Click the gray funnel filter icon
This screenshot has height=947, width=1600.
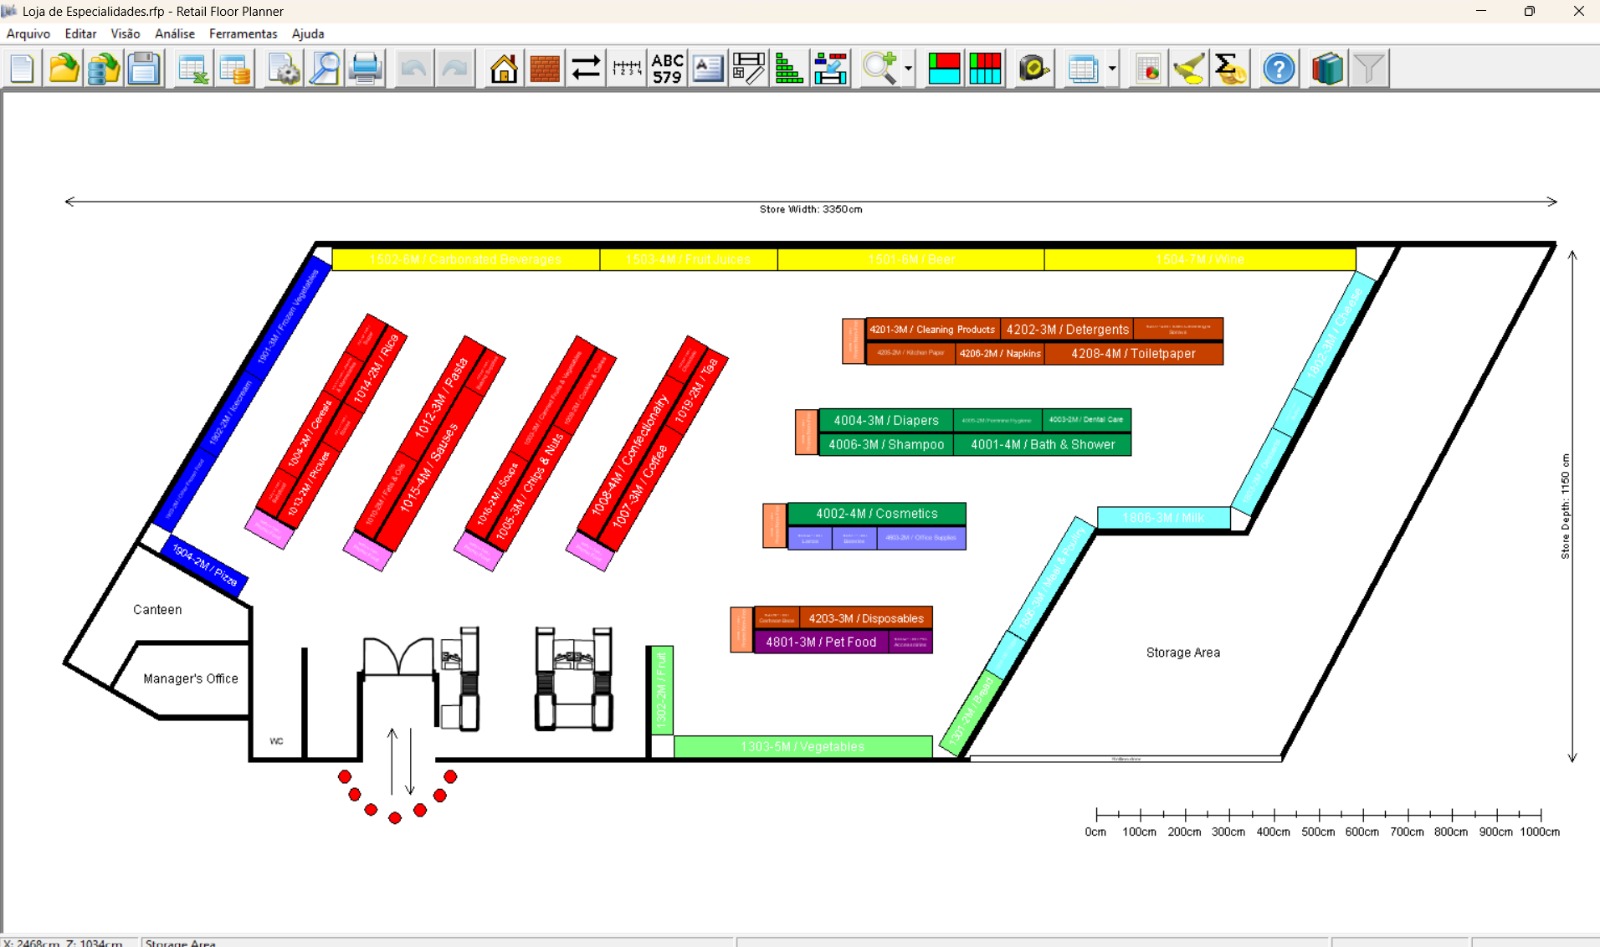1369,69
